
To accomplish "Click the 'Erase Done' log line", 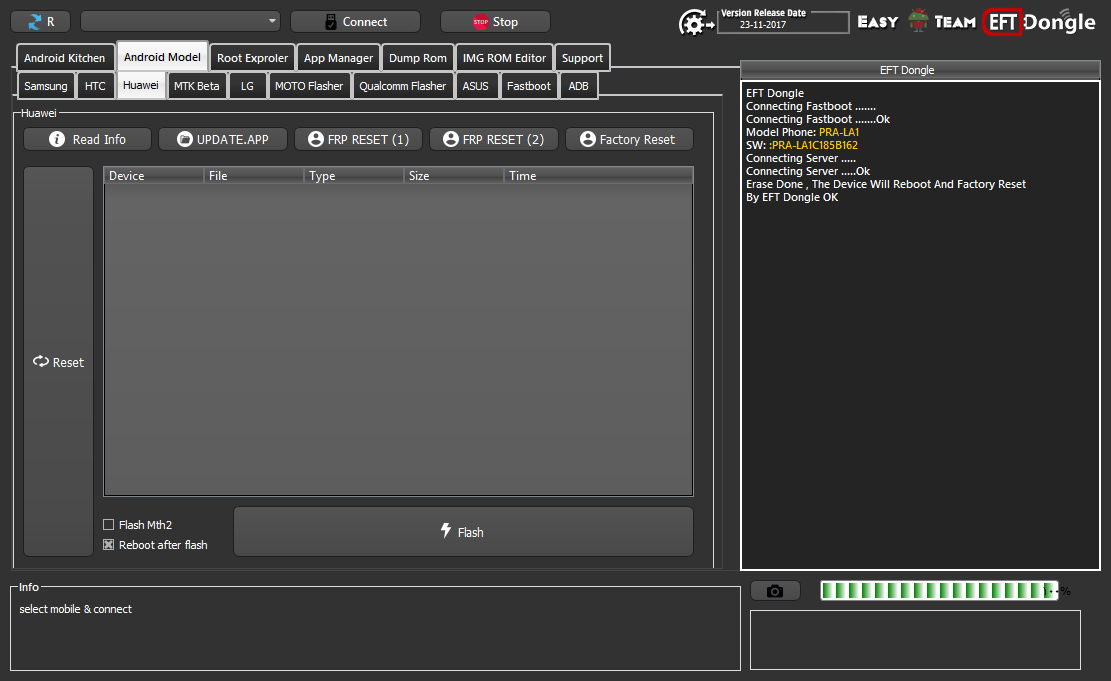I will (x=886, y=184).
